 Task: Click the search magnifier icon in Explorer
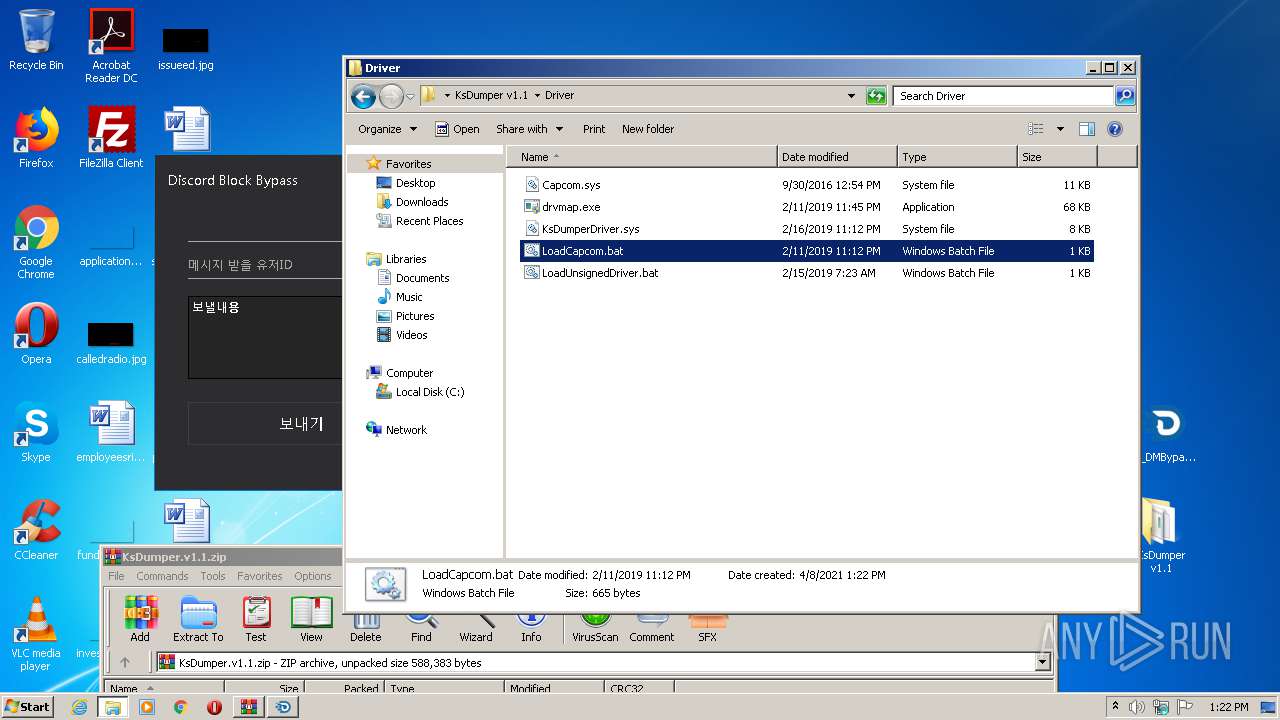coord(1125,96)
